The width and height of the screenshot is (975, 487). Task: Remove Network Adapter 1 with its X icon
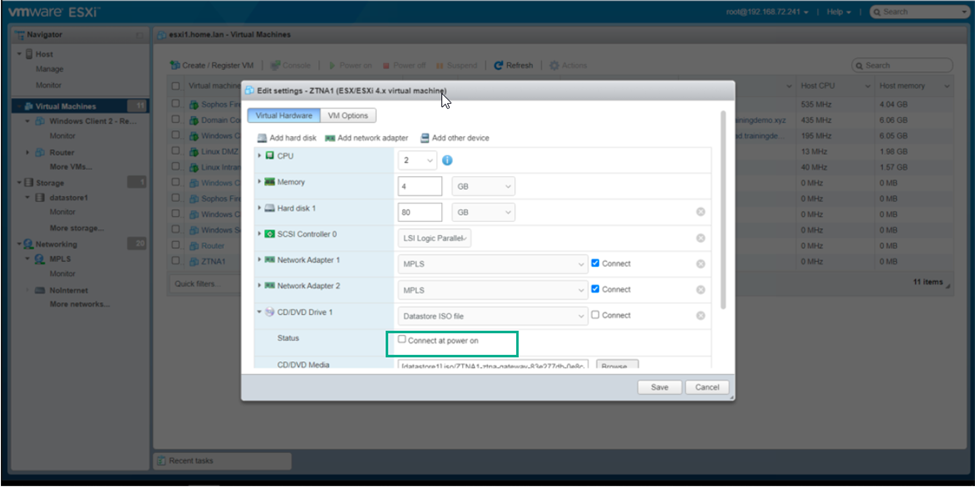tap(700, 264)
